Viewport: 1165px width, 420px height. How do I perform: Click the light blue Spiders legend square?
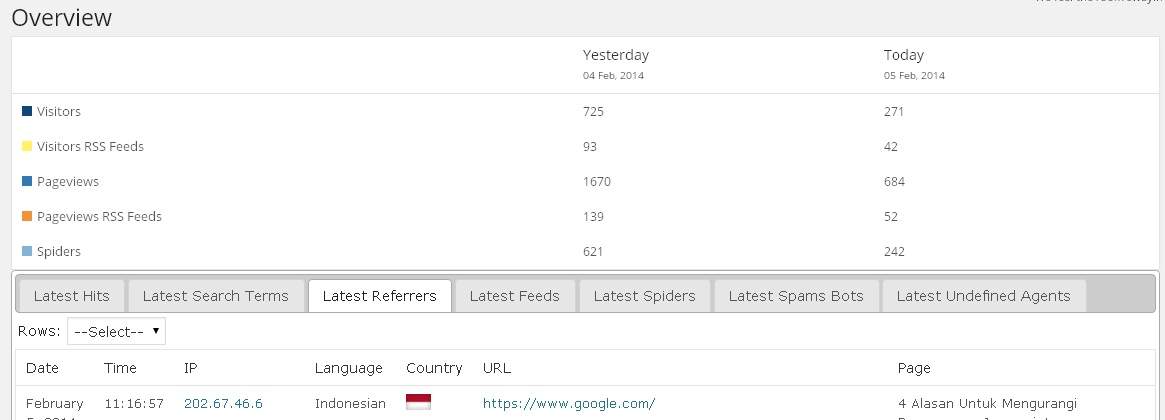pos(27,251)
